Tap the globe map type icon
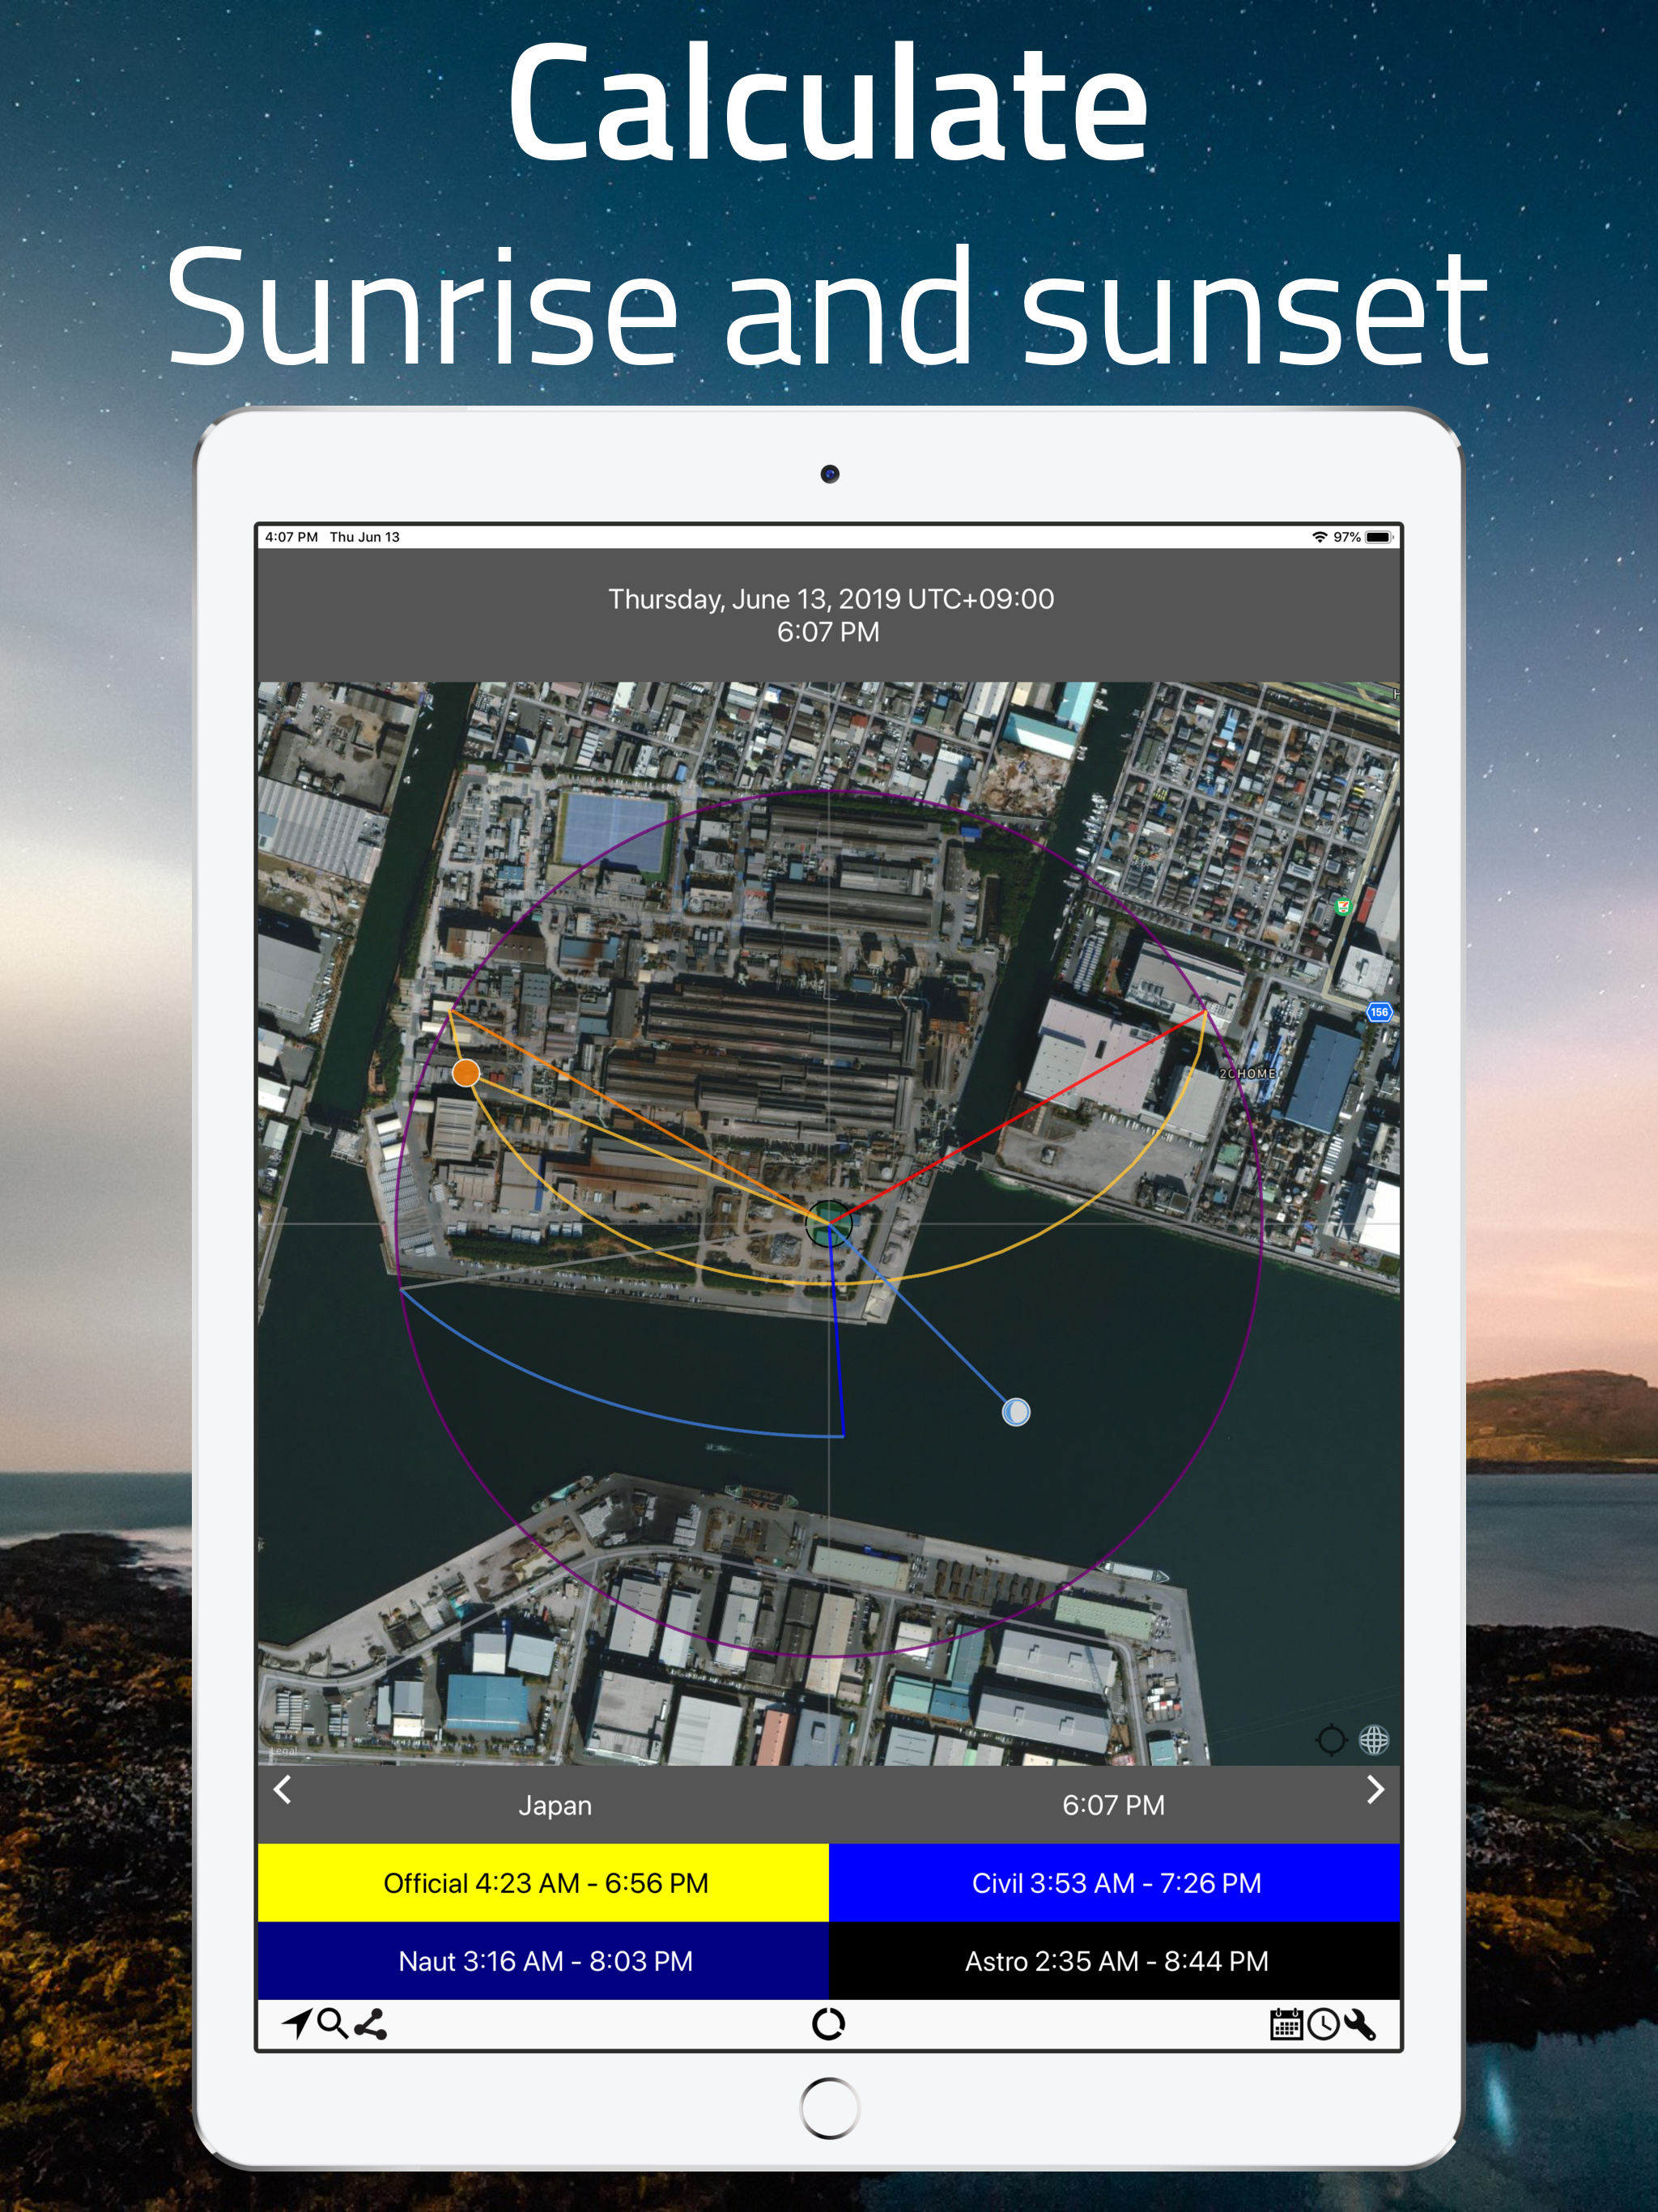The height and width of the screenshot is (2212, 1658). click(1374, 1740)
